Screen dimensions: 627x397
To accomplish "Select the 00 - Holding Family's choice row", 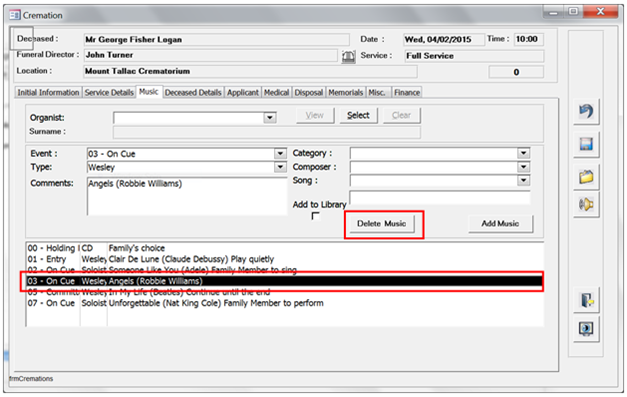I will [285, 248].
